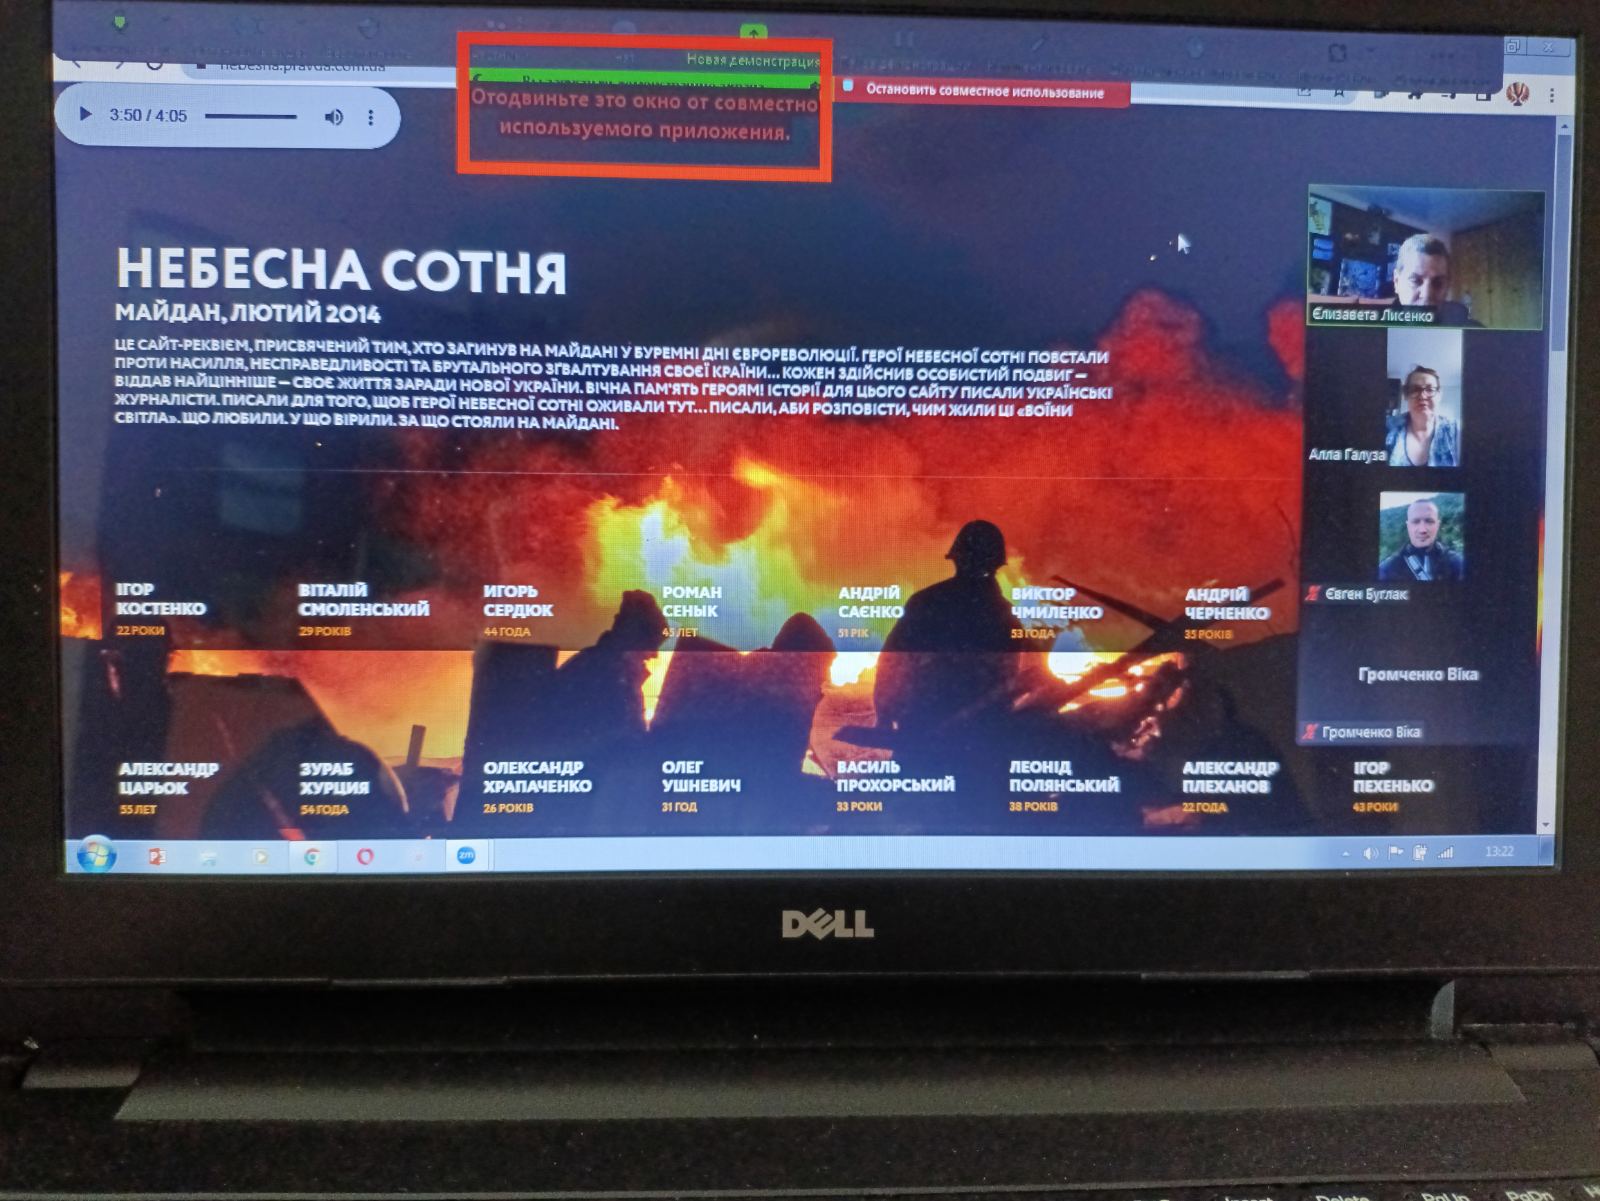Select Євген Буглак's participant video tile
The image size is (1600, 1201).
pyautogui.click(x=1421, y=537)
